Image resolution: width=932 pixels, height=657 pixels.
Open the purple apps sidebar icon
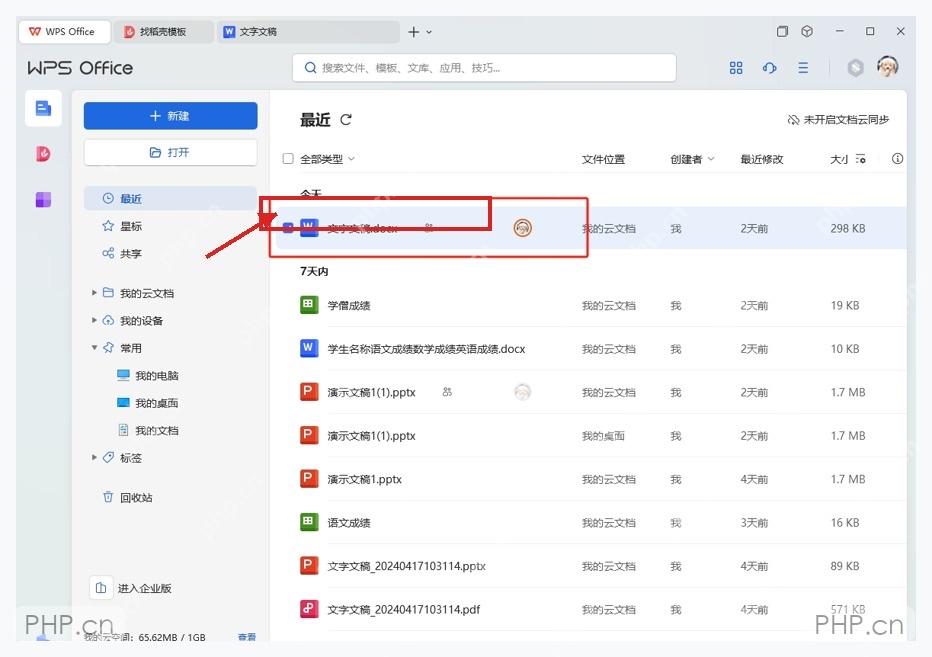43,200
